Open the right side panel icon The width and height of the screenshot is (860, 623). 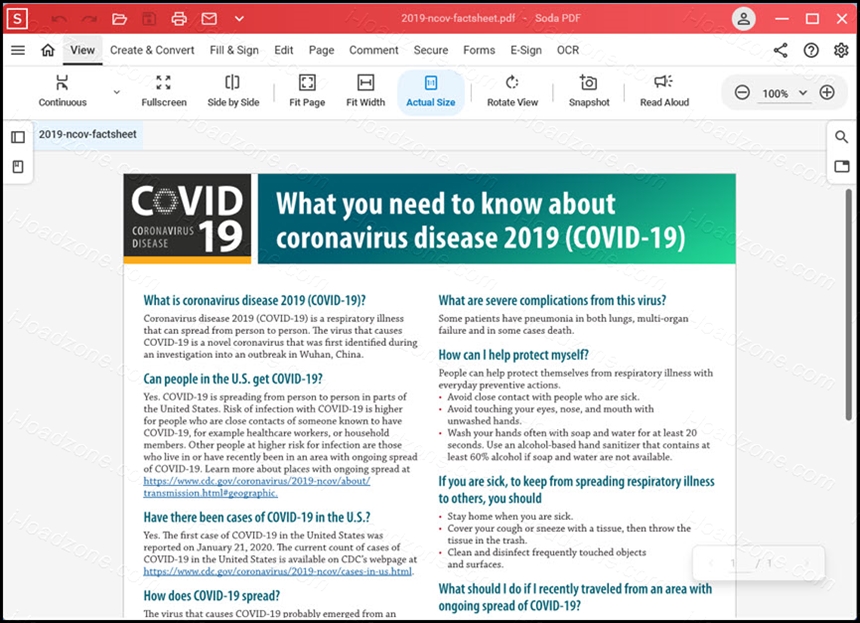point(841,166)
